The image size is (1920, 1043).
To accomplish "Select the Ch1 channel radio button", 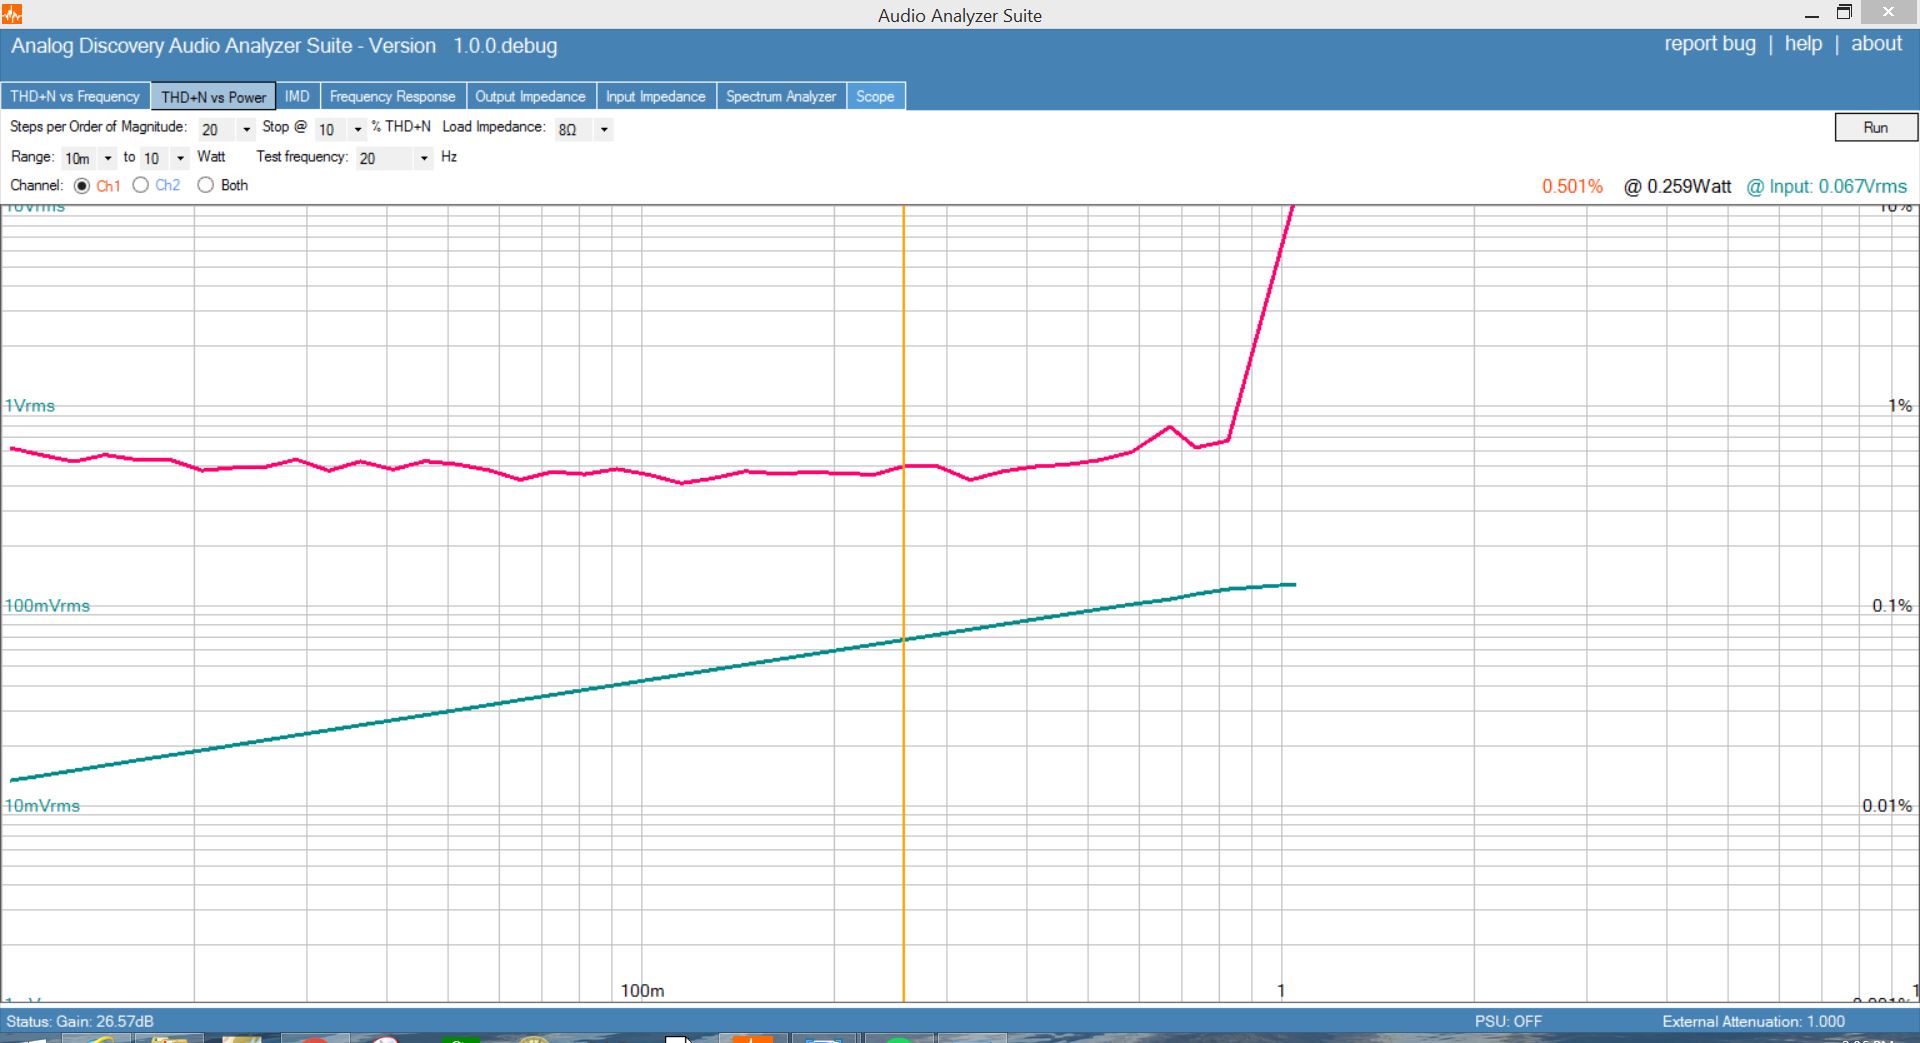I will pos(82,185).
